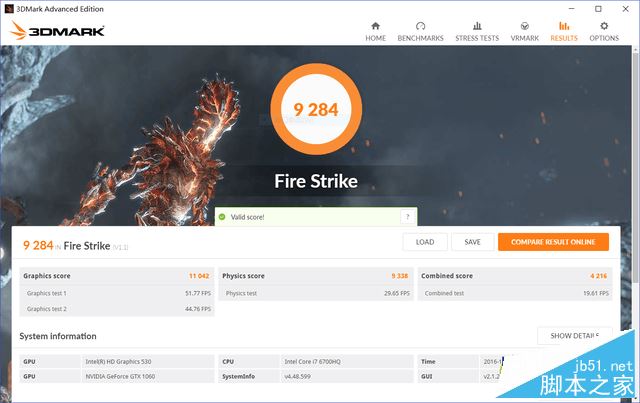Click the Graphics test 1 row
The height and width of the screenshot is (403, 640).
click(117, 293)
